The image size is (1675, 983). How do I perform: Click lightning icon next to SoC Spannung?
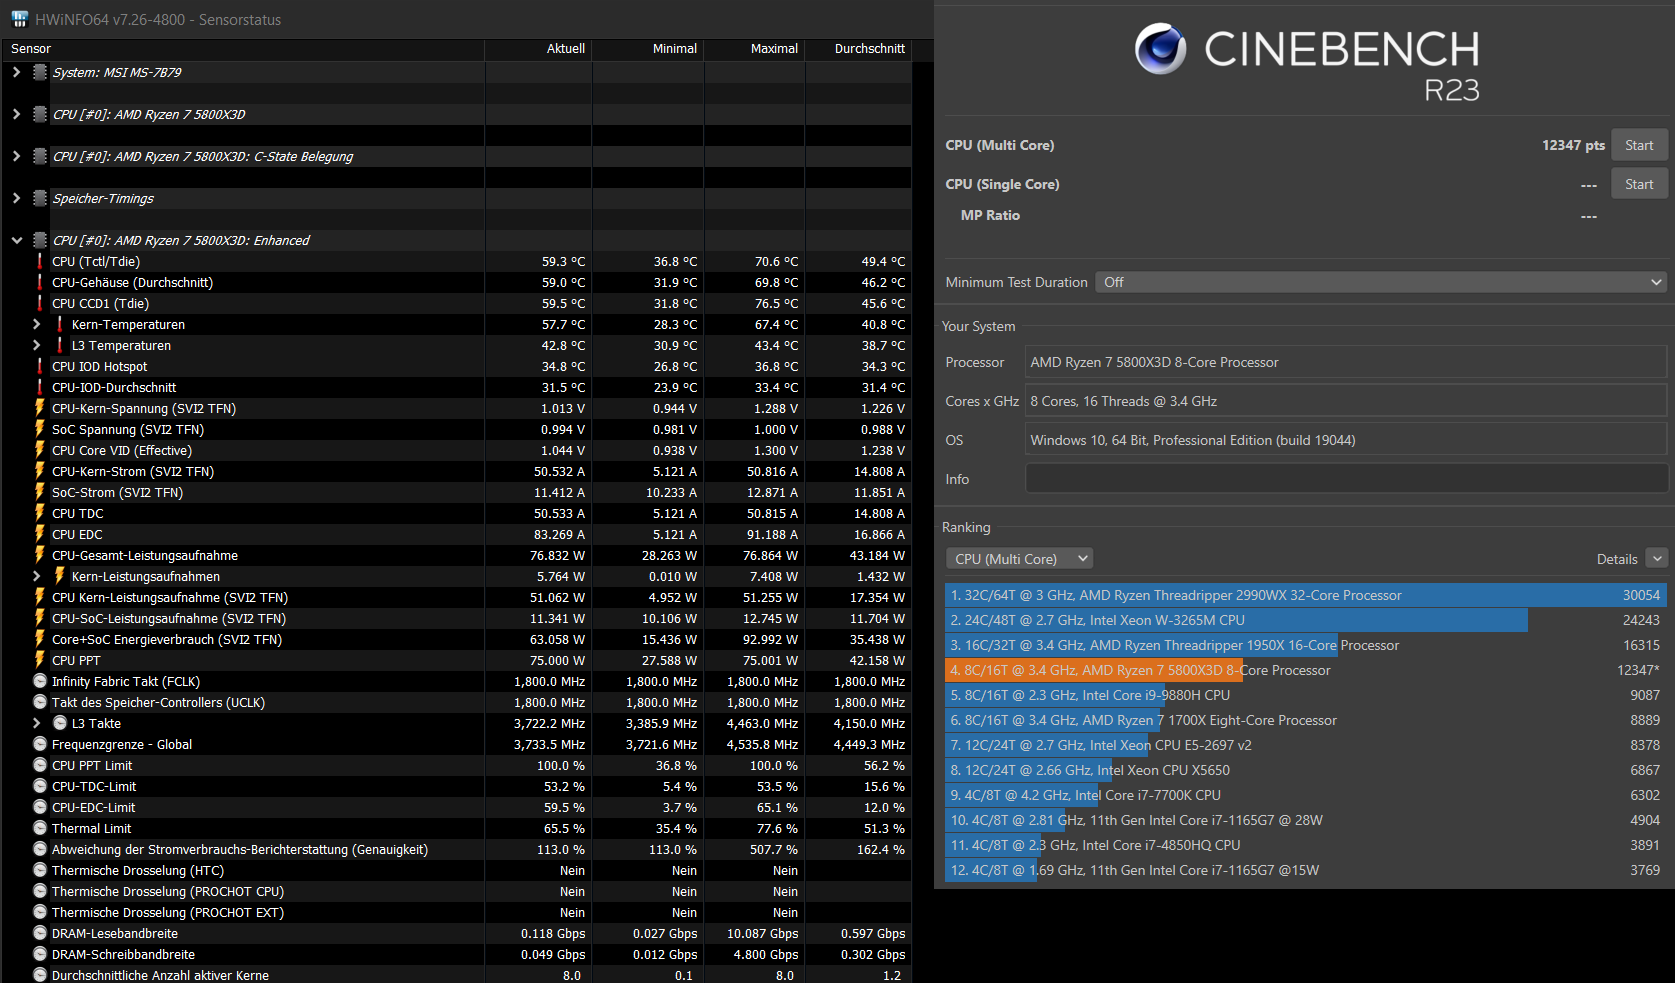coord(40,429)
